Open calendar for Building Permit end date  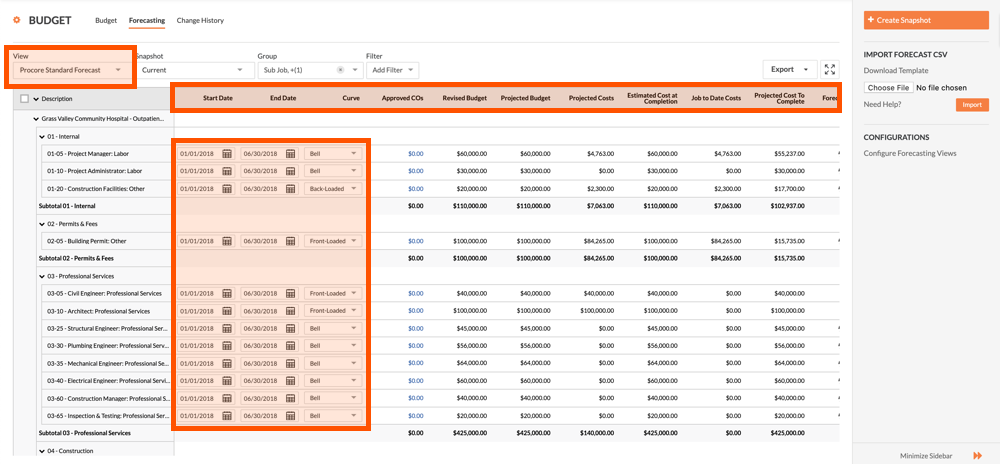(x=291, y=241)
